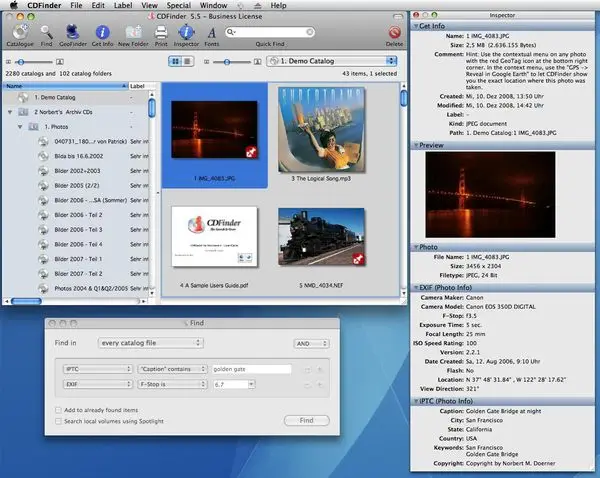The width and height of the screenshot is (600, 478).
Task: Remove the EXIF criteria row
Action: pos(307,385)
